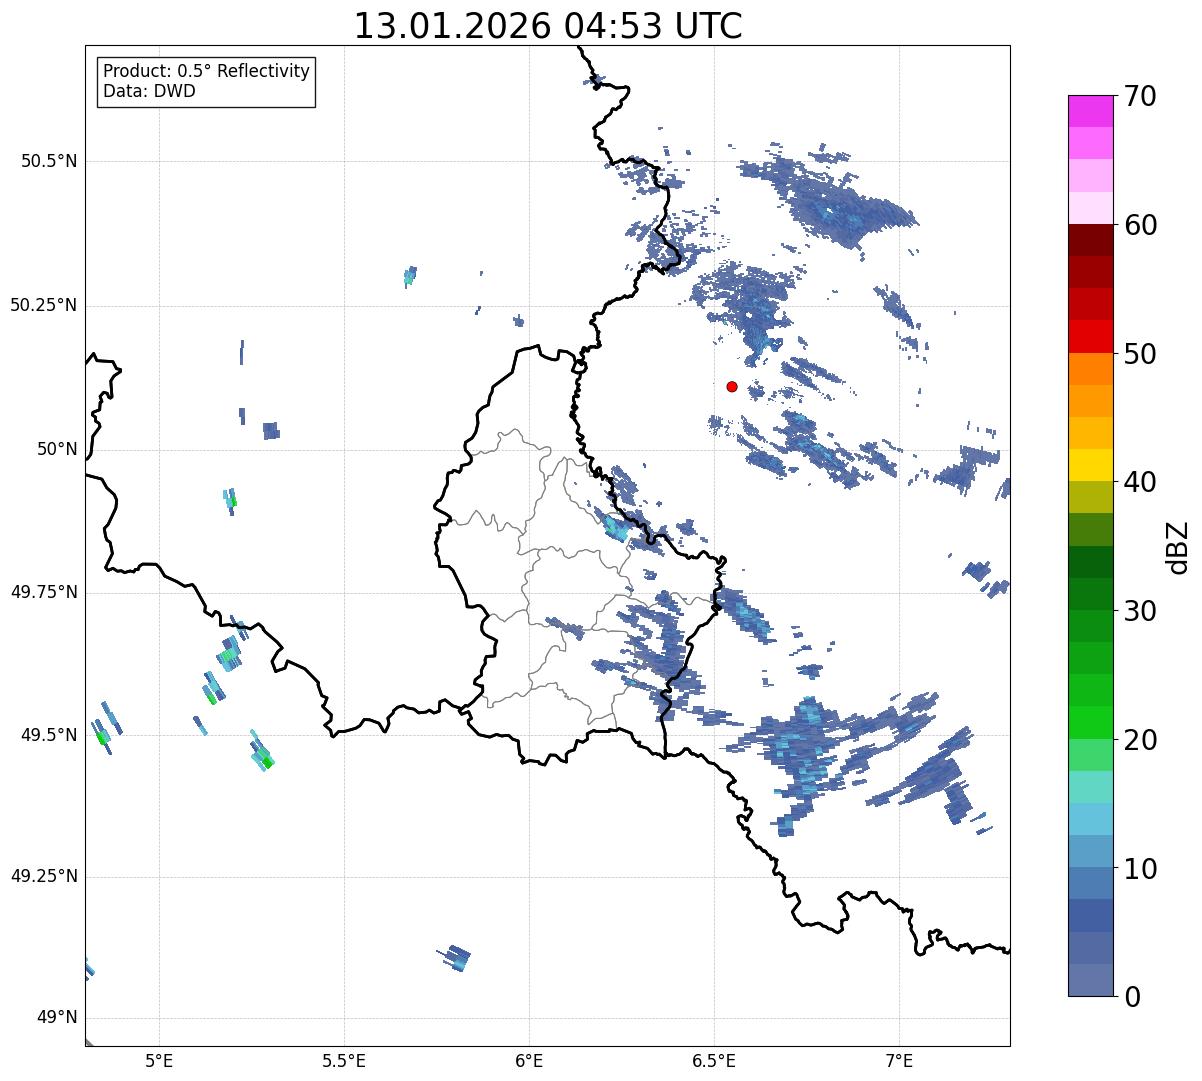Click the plot title timestamp 13.01.2026 04:53 UTC
Viewport: 1202px width, 1081px height.
click(x=548, y=26)
